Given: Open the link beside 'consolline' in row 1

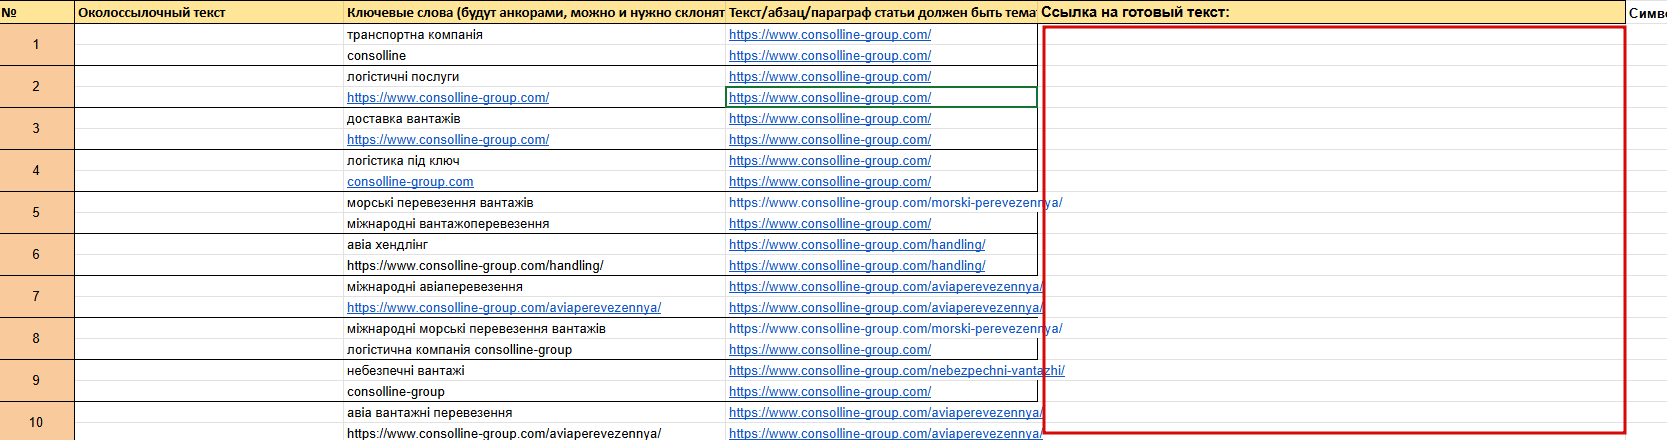Looking at the screenshot, I should coord(830,56).
